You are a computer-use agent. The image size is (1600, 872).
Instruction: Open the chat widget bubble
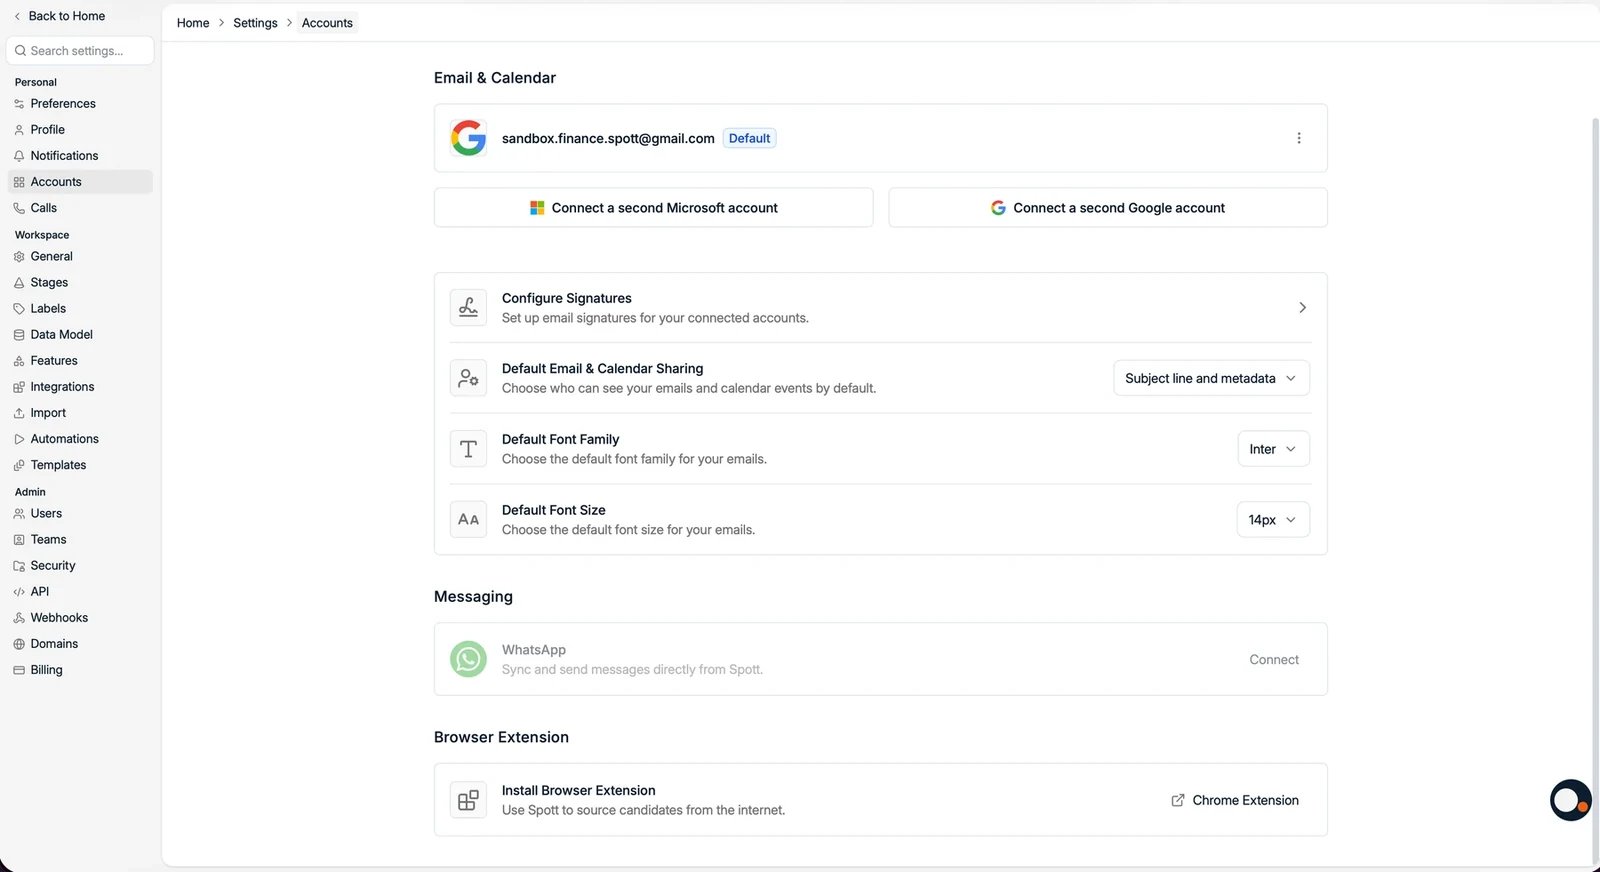1570,800
